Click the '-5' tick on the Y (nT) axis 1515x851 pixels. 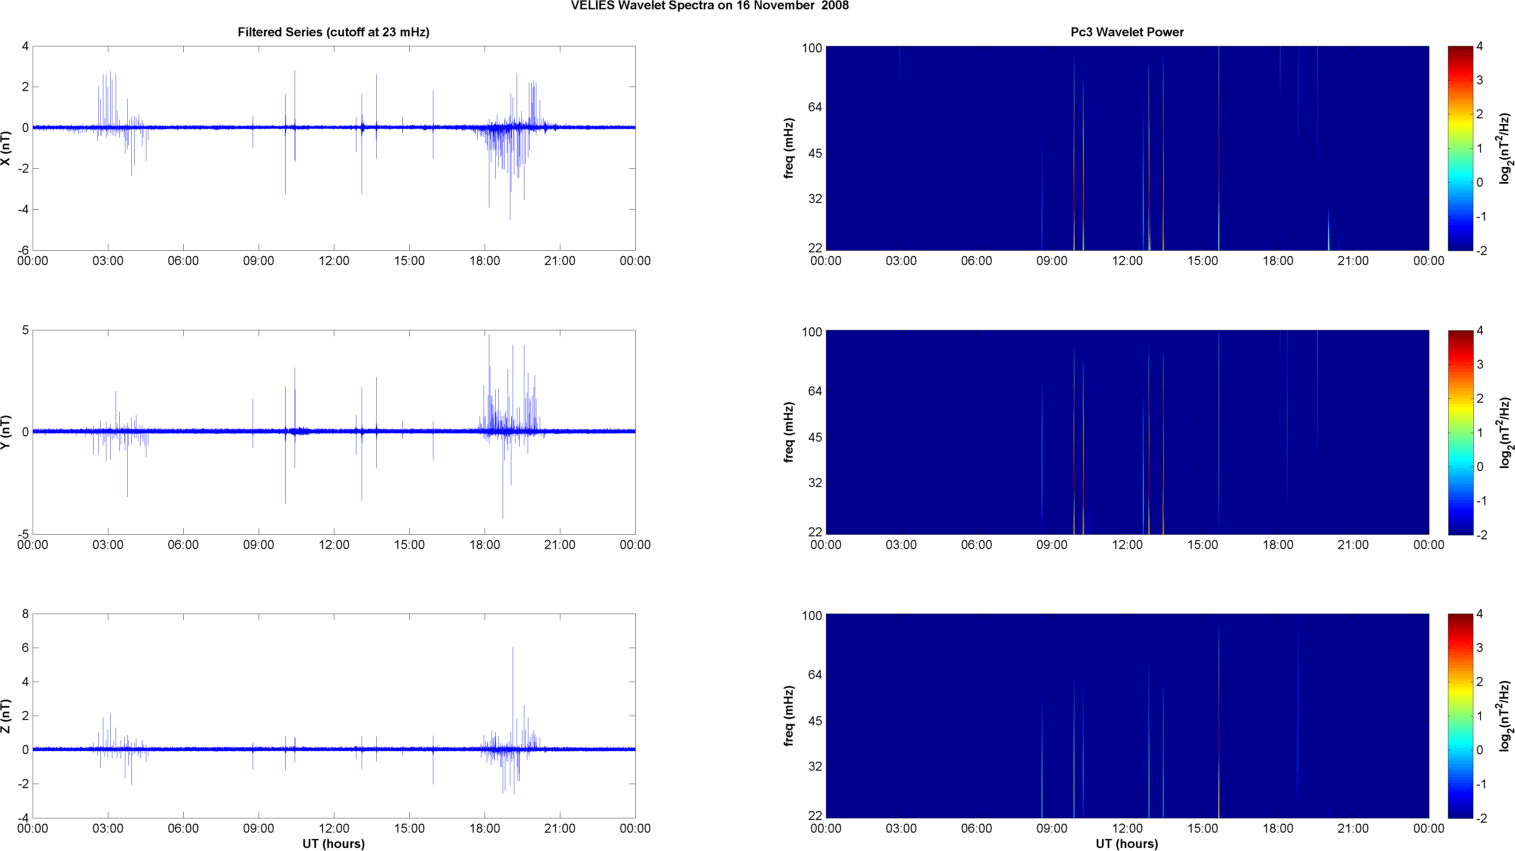tap(22, 535)
